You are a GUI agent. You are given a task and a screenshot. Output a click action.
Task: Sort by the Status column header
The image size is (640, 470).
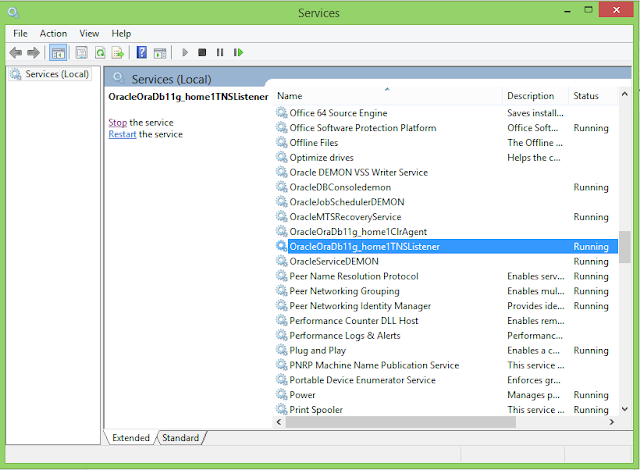pyautogui.click(x=593, y=96)
